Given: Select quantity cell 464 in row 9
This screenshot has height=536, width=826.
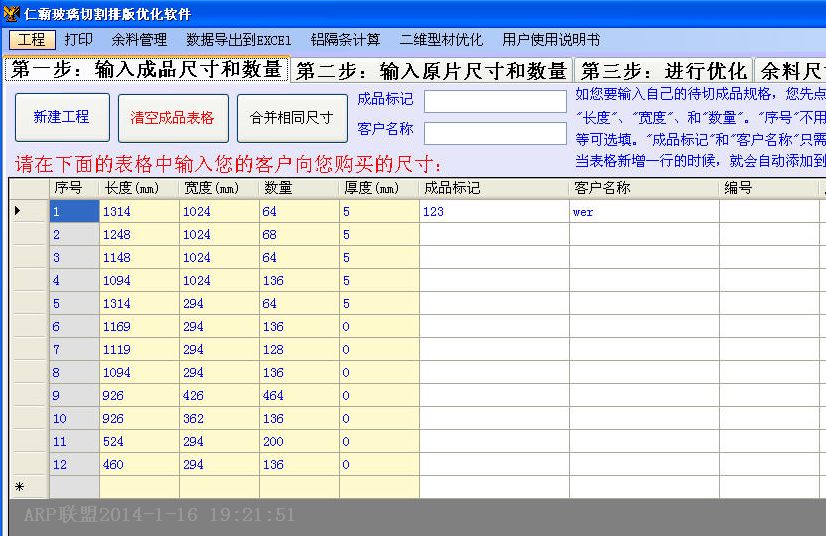Looking at the screenshot, I should click(299, 395).
